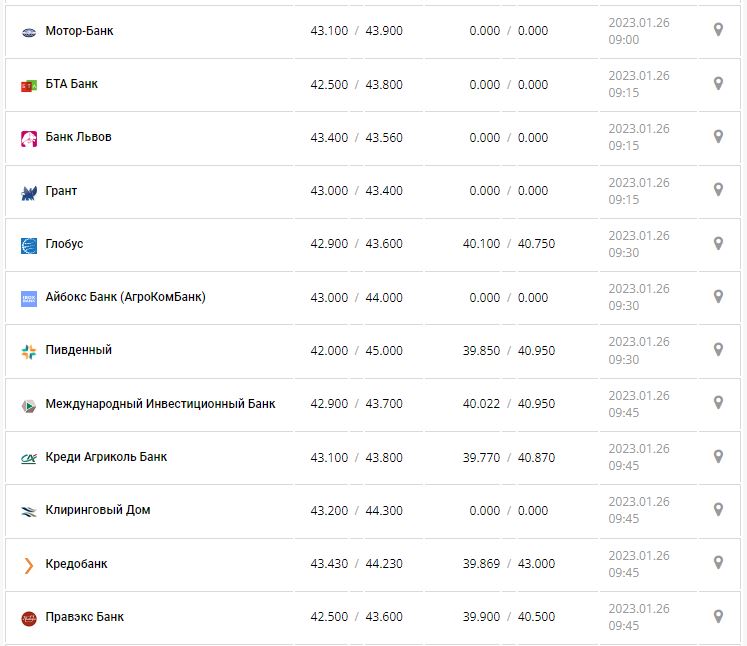Open map pin for Айбокс Банк row
Screen dimensions: 747x646
click(718, 297)
